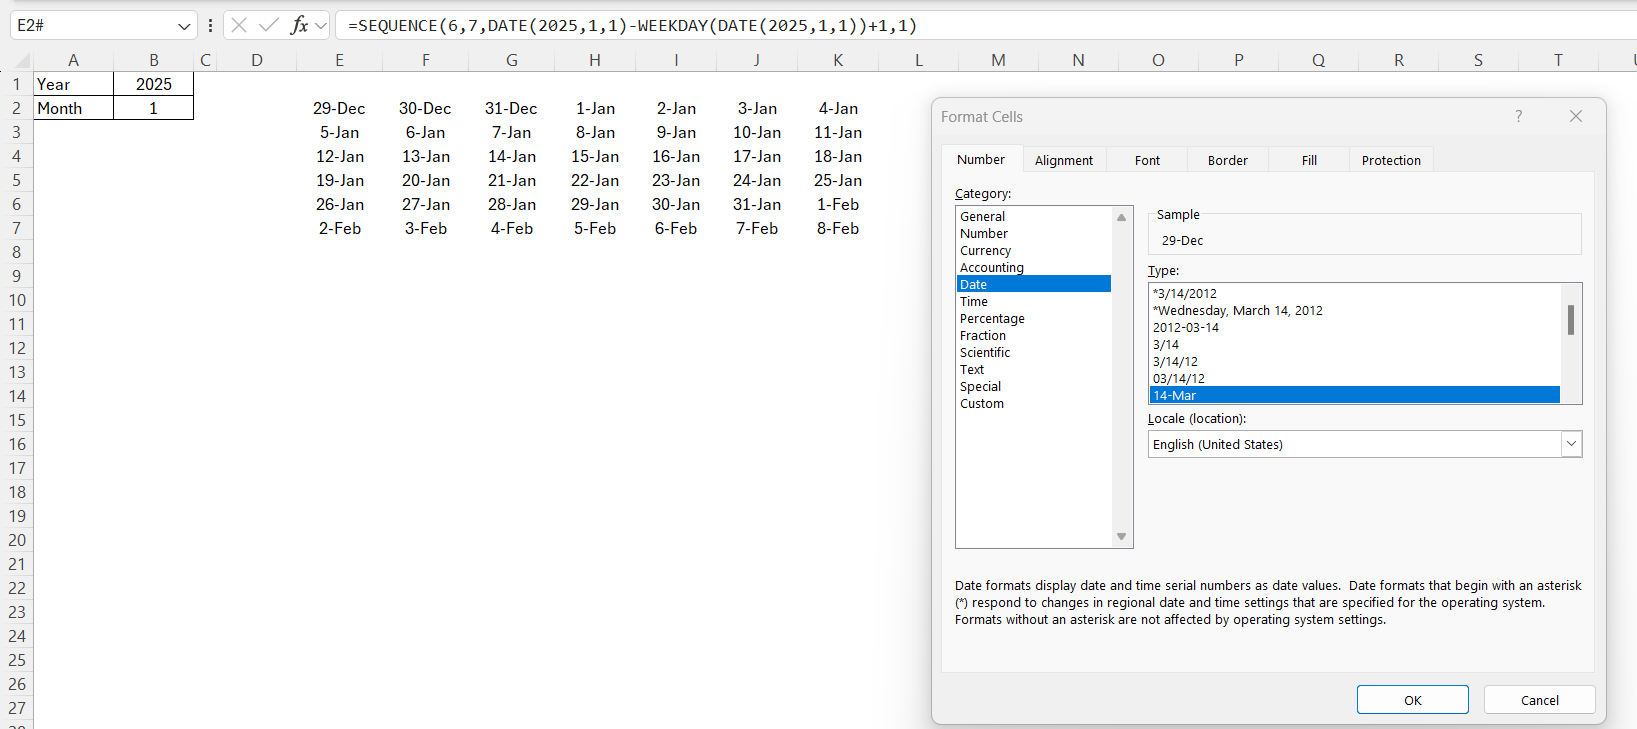Image resolution: width=1637 pixels, height=729 pixels.
Task: Switch to the Protection tab
Action: [1391, 160]
